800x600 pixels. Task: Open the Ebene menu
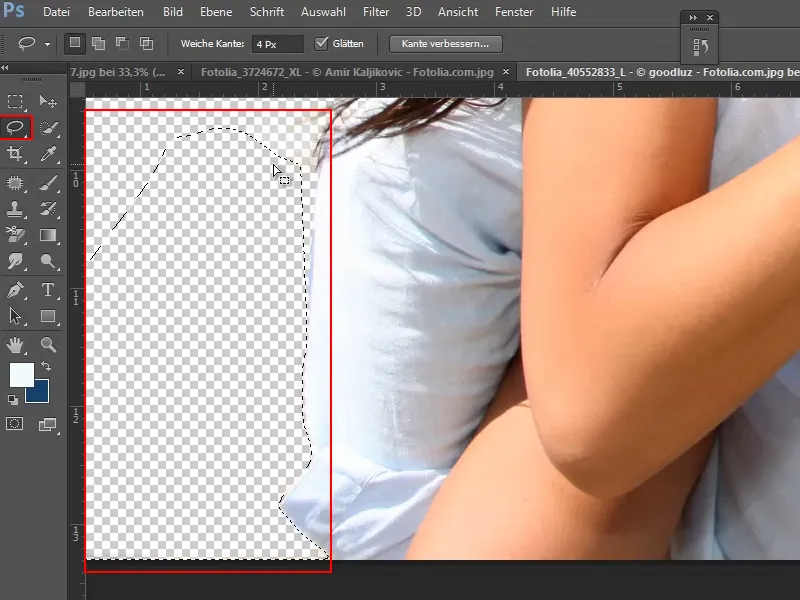[216, 12]
